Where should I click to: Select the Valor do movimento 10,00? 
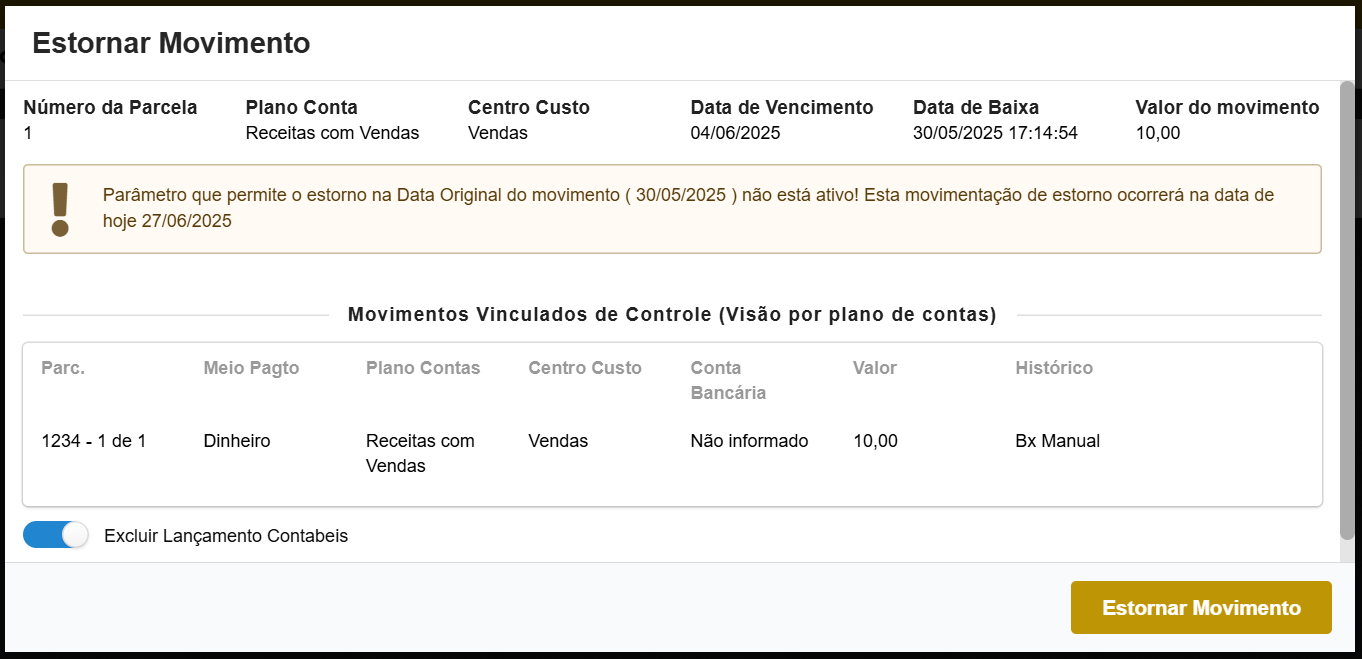click(x=1156, y=132)
